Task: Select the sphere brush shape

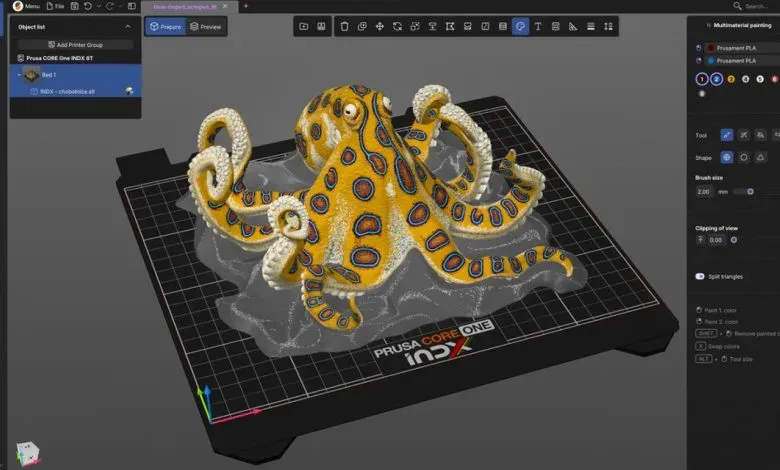Action: pos(727,157)
